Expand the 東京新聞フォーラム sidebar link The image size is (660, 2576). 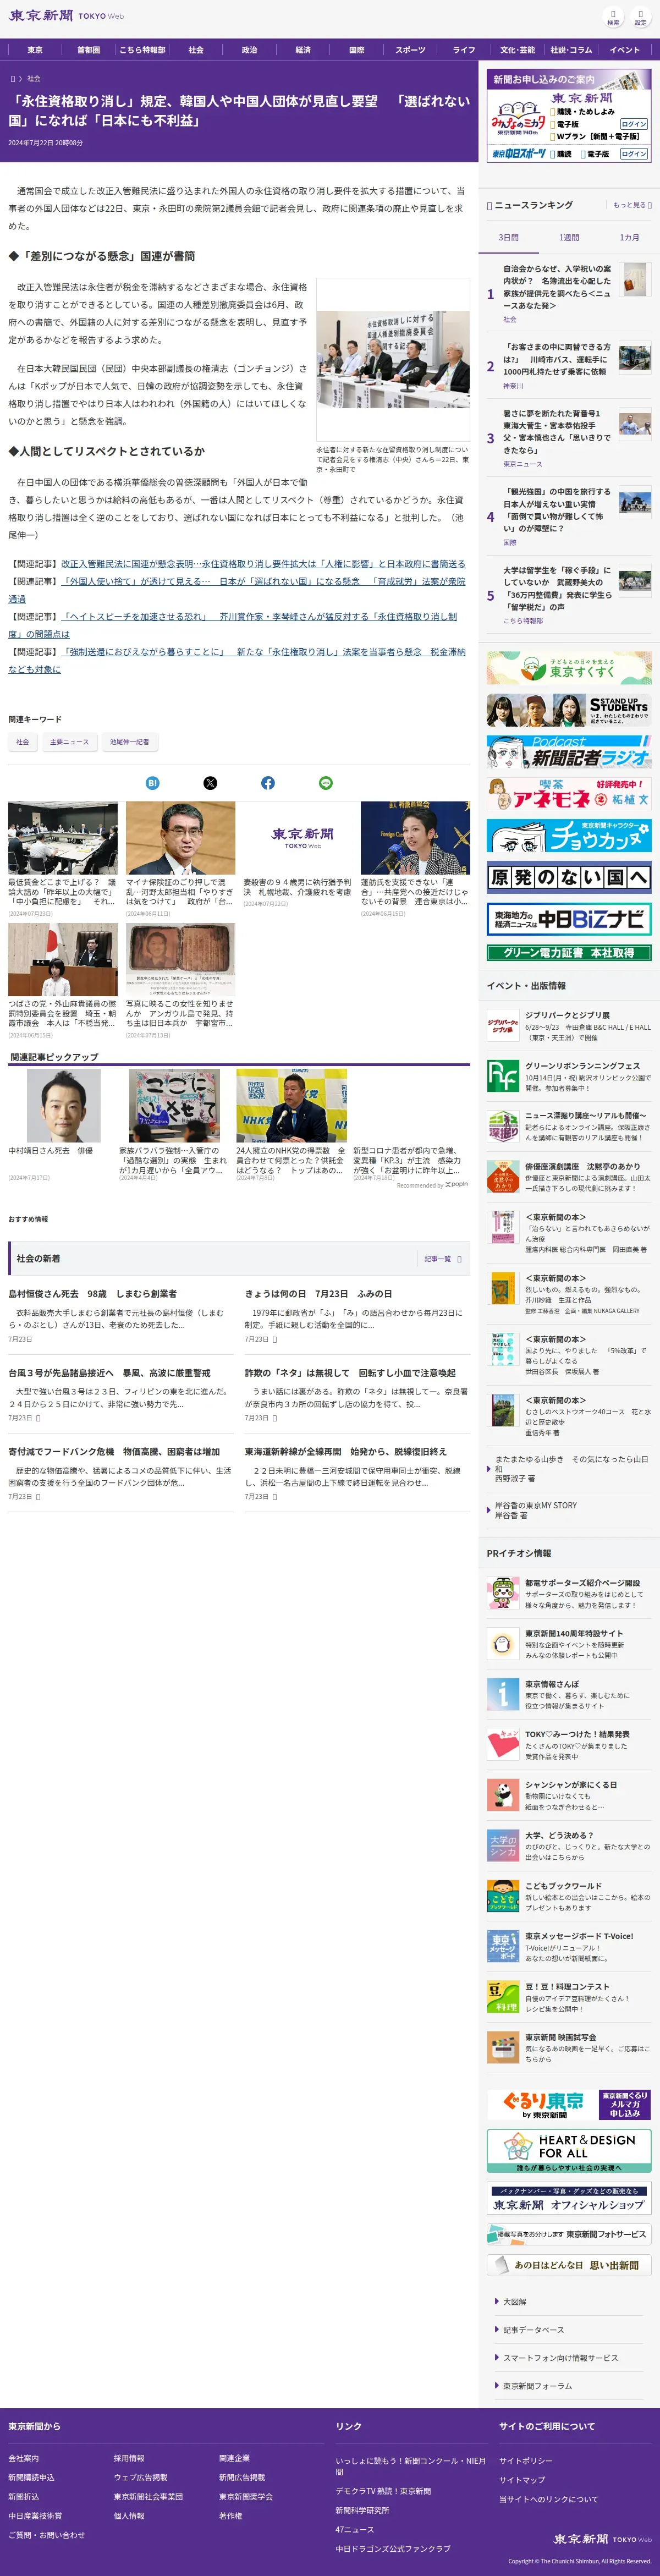537,2386
